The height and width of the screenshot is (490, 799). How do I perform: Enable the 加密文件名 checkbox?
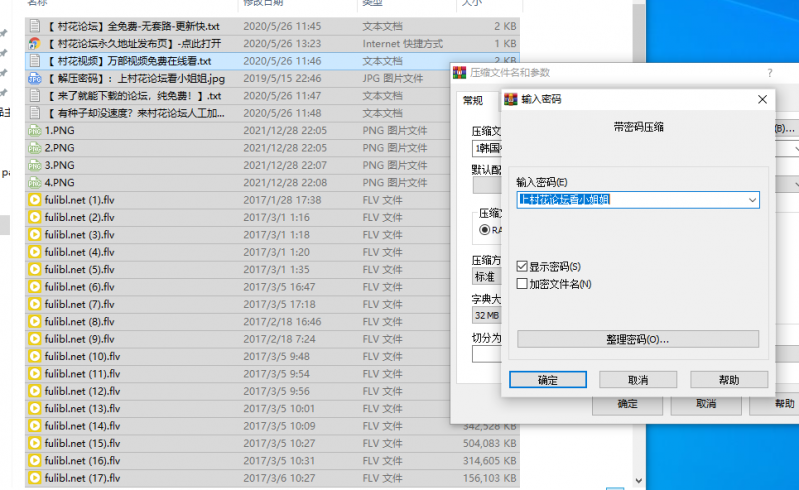522,284
